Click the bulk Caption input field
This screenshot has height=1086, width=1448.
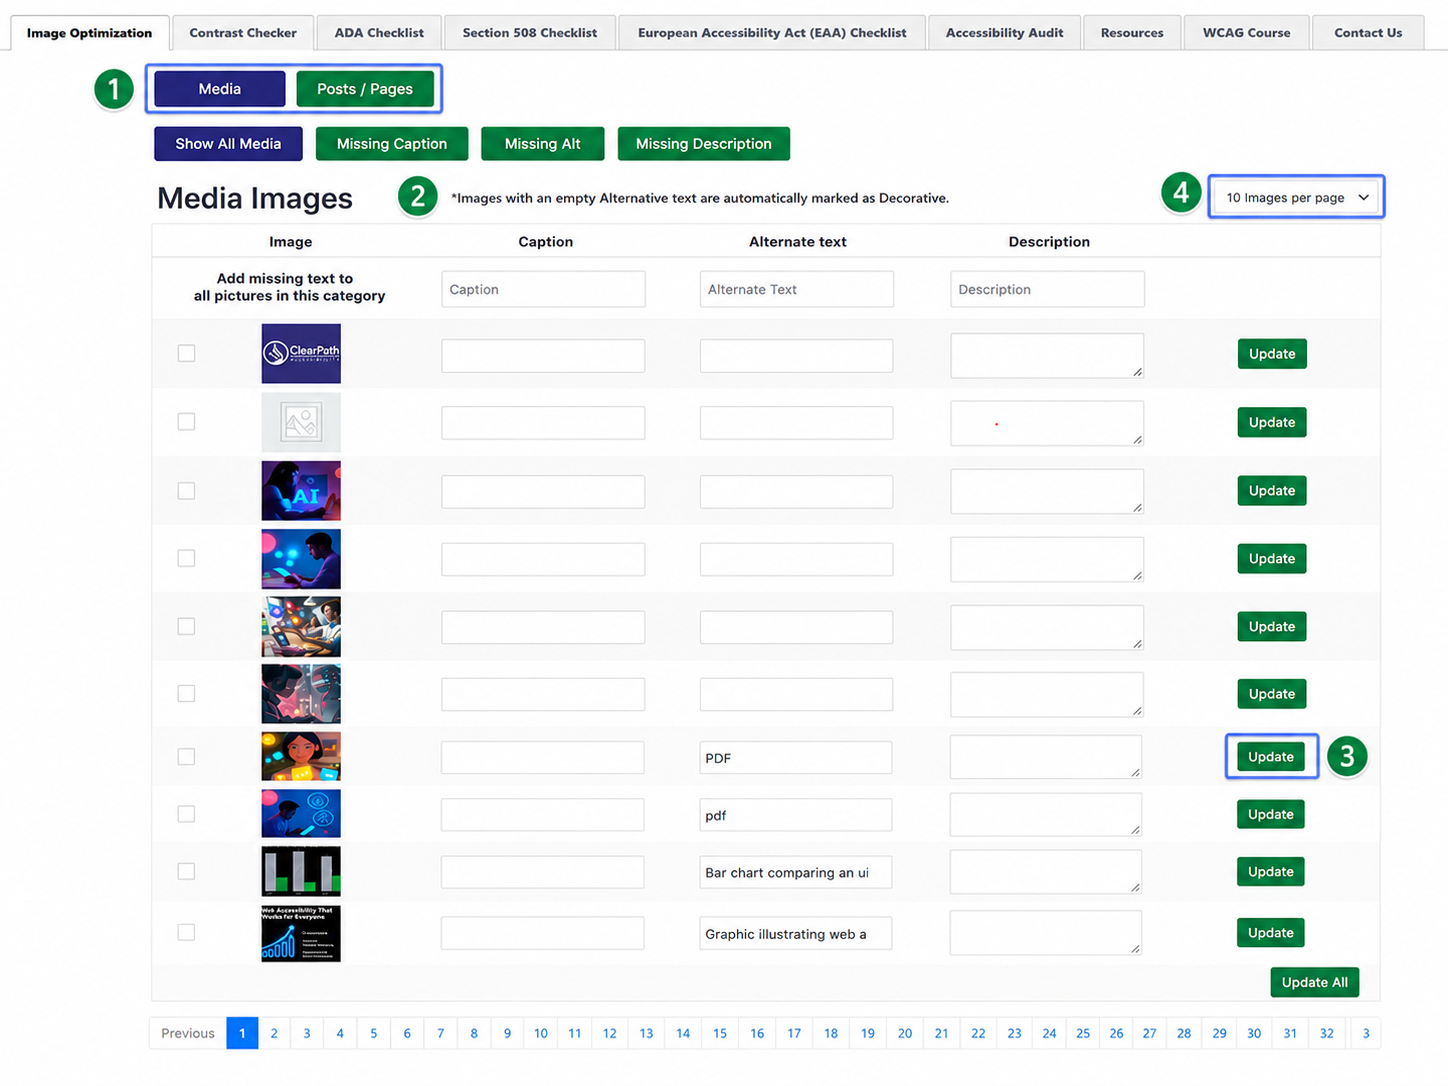[x=543, y=289]
